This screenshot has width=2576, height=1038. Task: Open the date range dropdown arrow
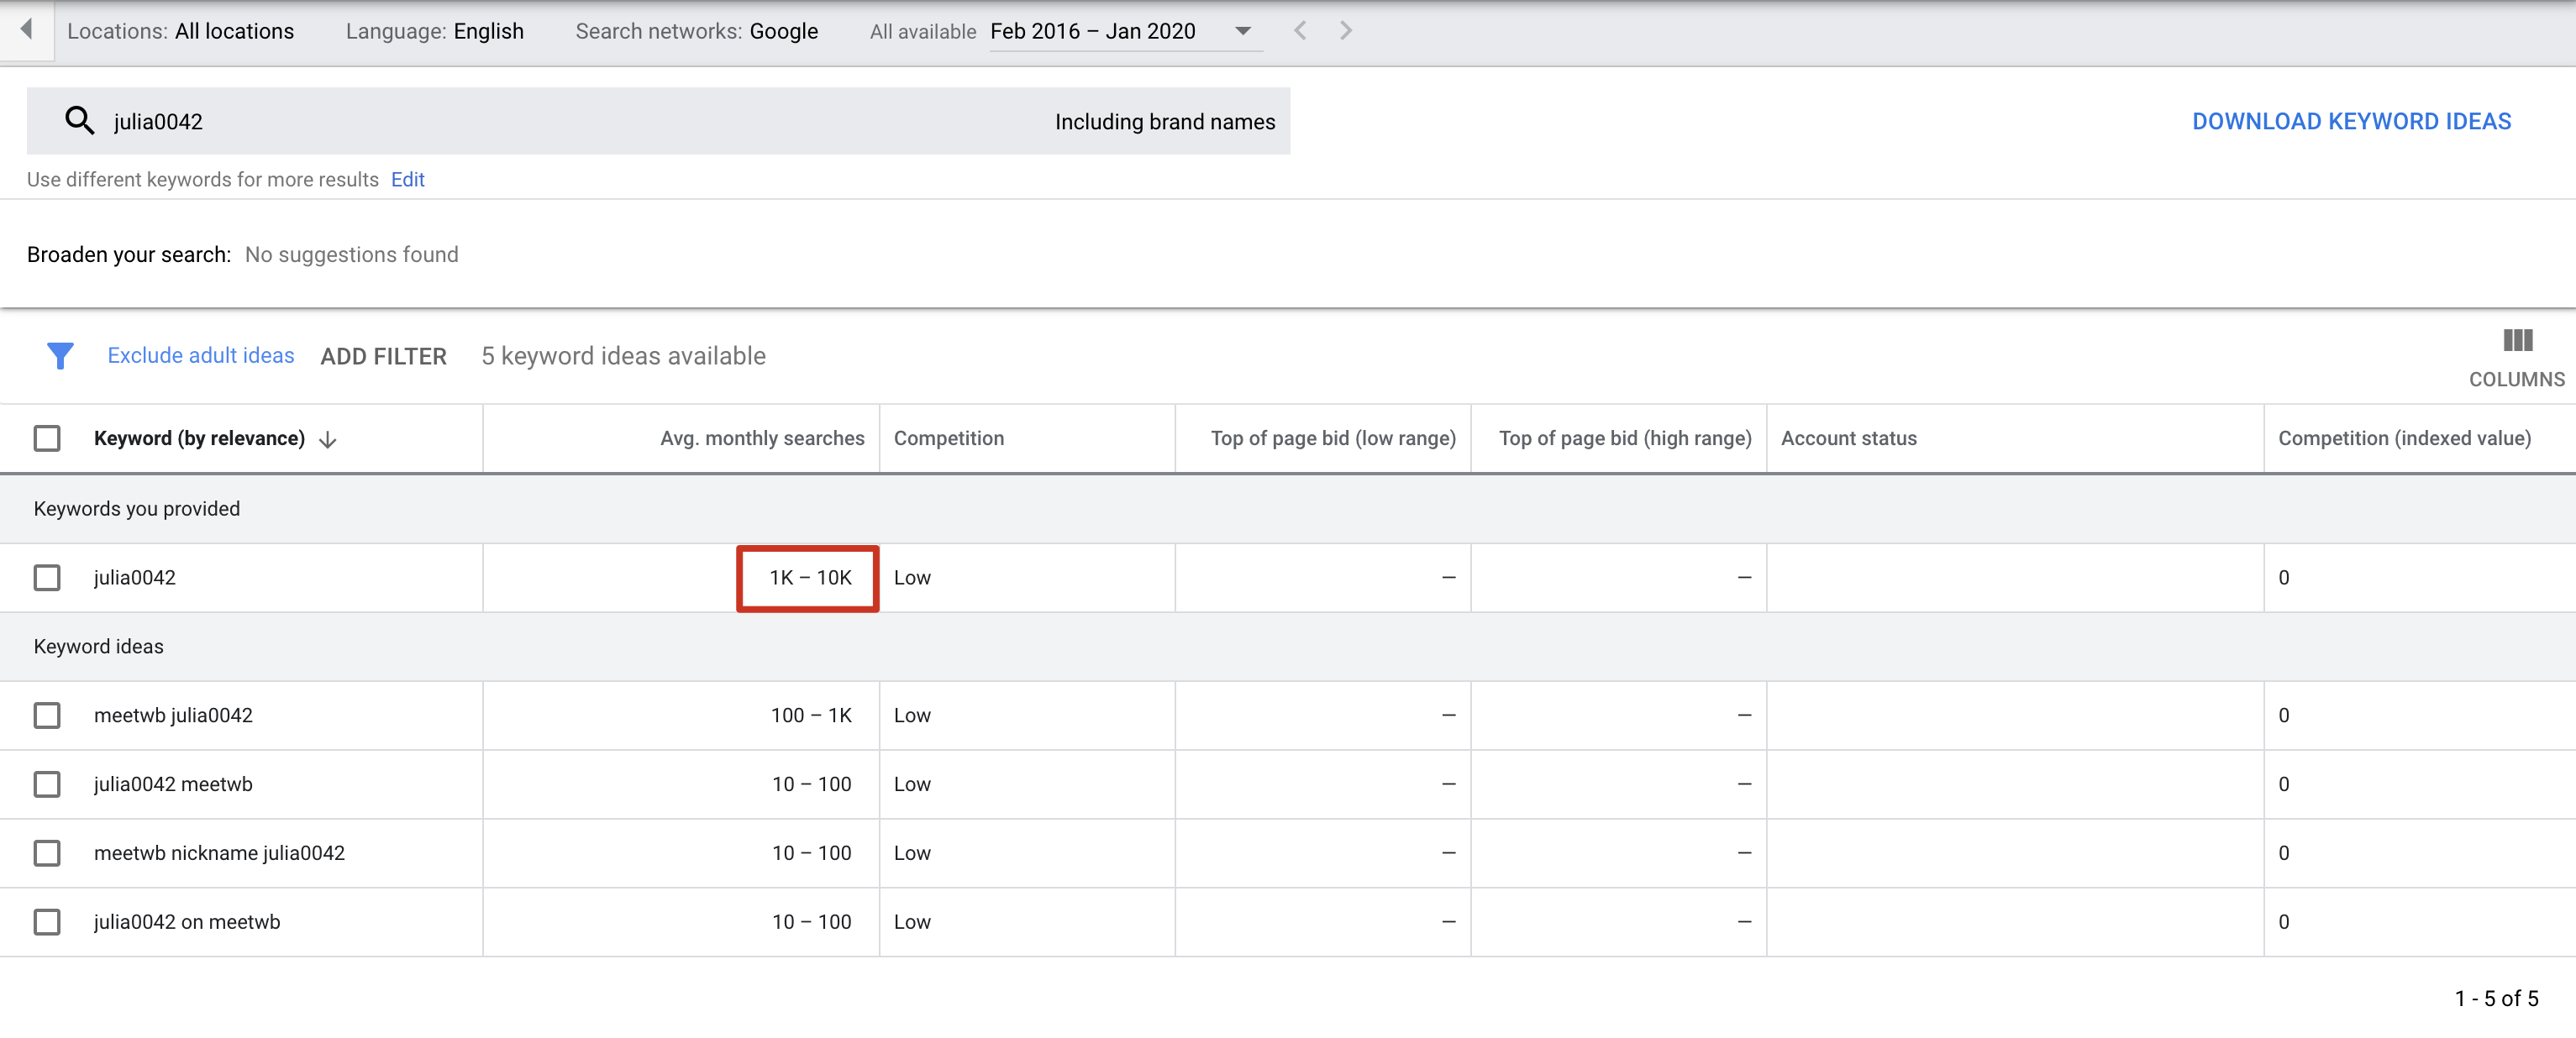coord(1243,31)
